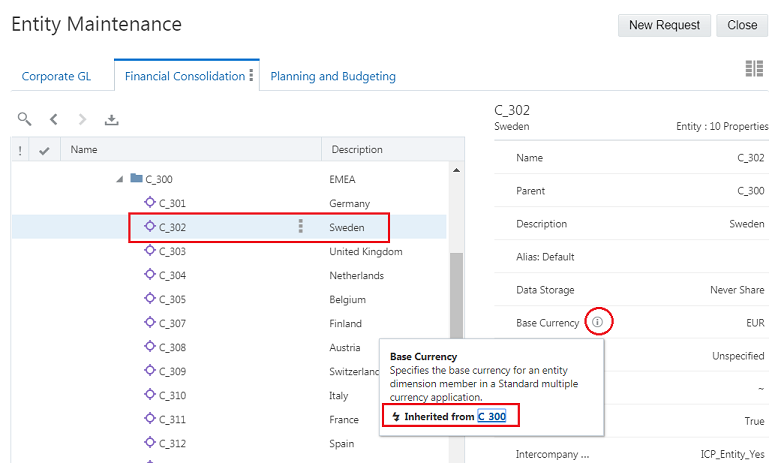Click the Parent property value C_300
The width and height of the screenshot is (775, 463).
click(751, 191)
